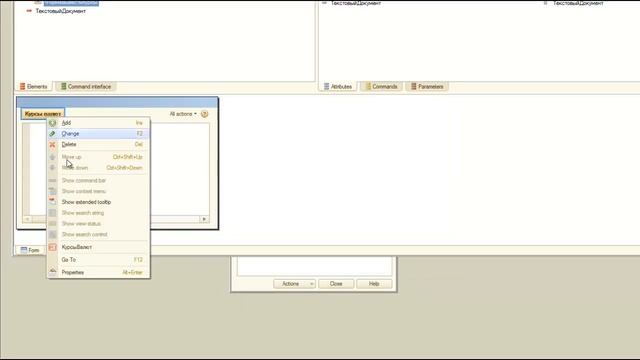Select the Move up menu entry
The width and height of the screenshot is (640, 360).
pyautogui.click(x=98, y=157)
